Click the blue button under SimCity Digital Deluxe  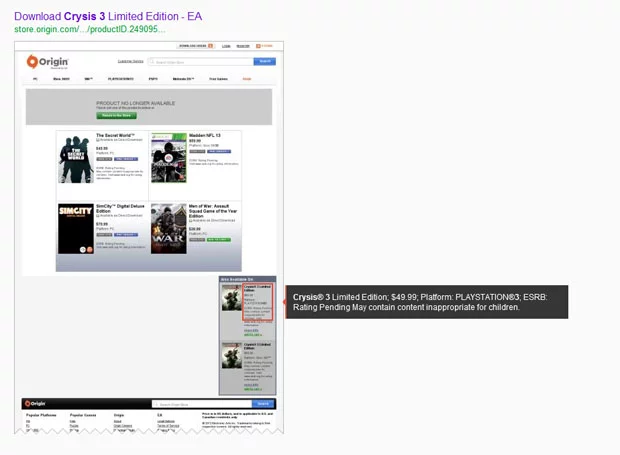tap(126, 235)
